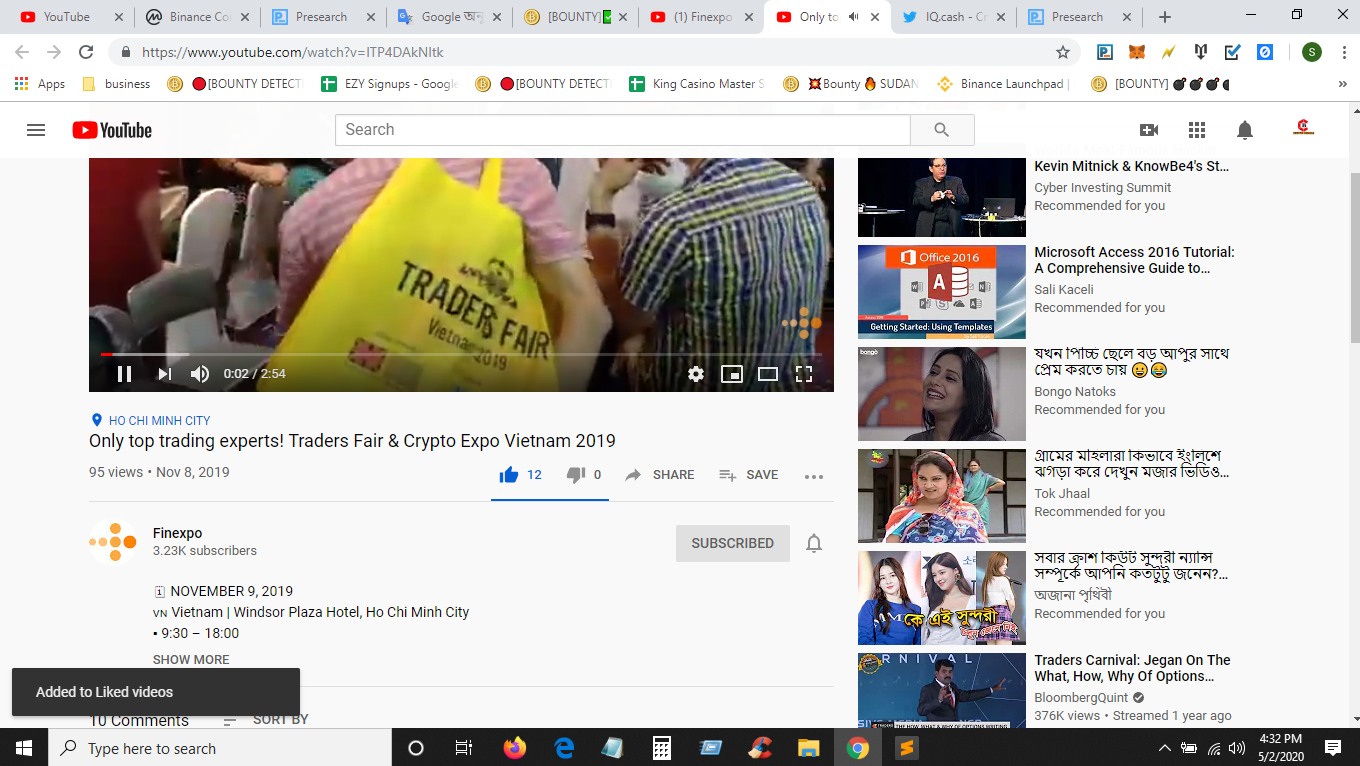Screen dimensions: 1360x766
Task: Open the YouTube guide hamburger menu
Action: [36, 130]
